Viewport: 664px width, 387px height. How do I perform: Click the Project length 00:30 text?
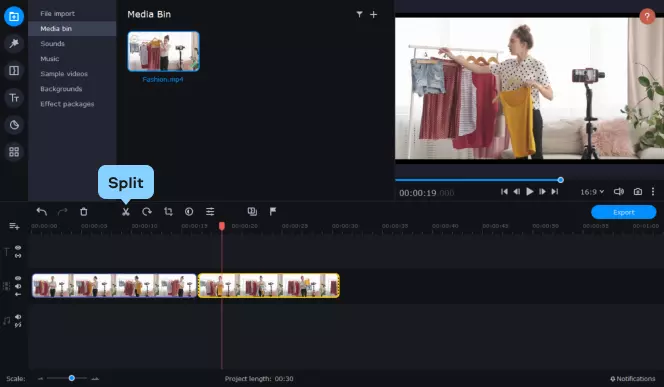click(259, 379)
